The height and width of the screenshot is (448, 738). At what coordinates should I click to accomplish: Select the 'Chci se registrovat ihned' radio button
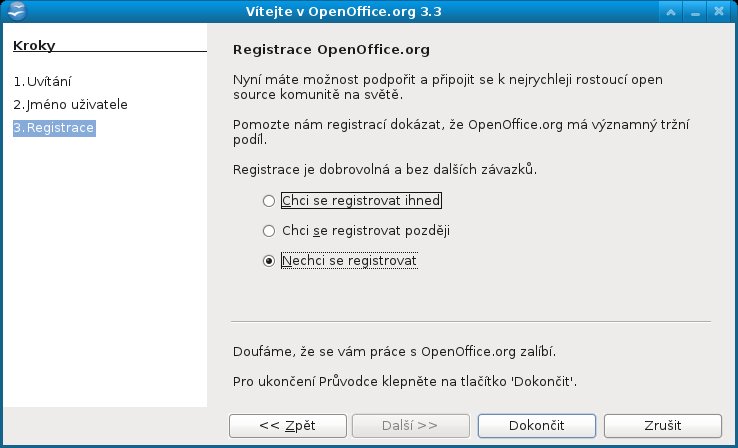269,201
